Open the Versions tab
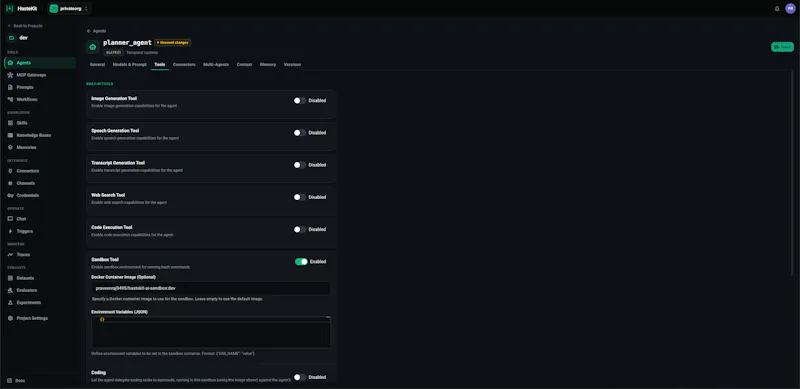Viewport: 800px width, 389px height. click(292, 65)
